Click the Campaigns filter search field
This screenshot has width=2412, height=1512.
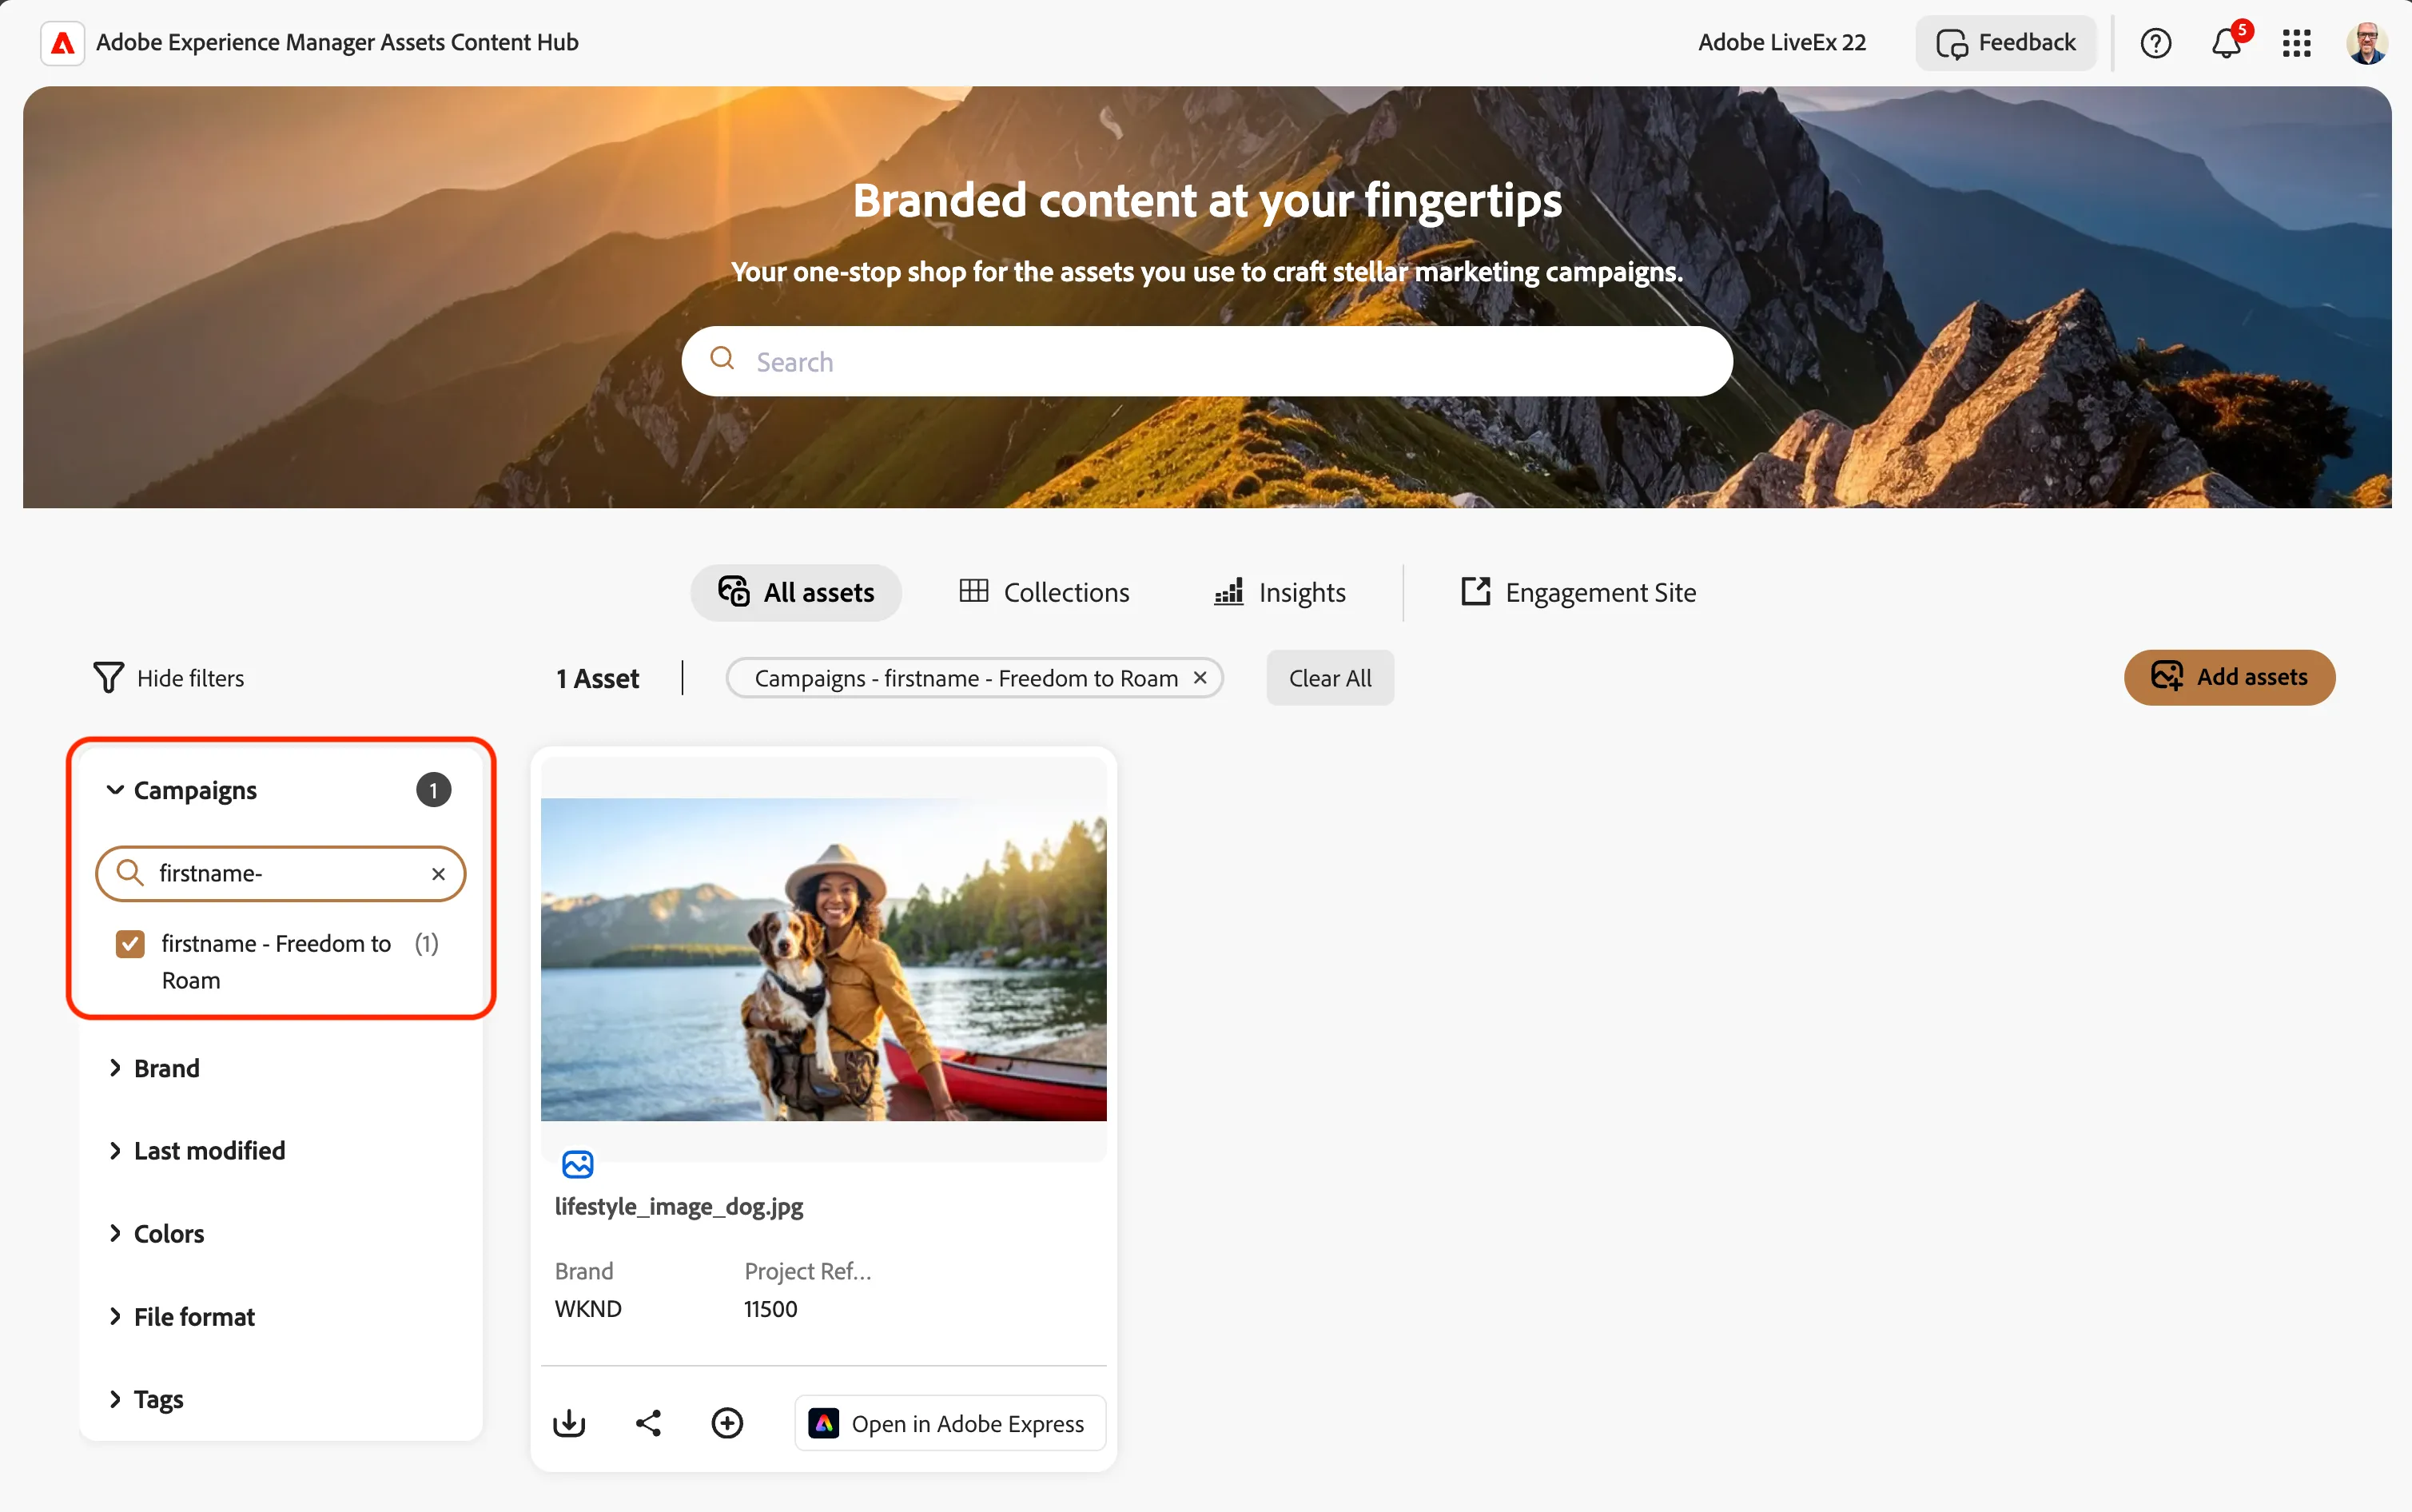[281, 873]
